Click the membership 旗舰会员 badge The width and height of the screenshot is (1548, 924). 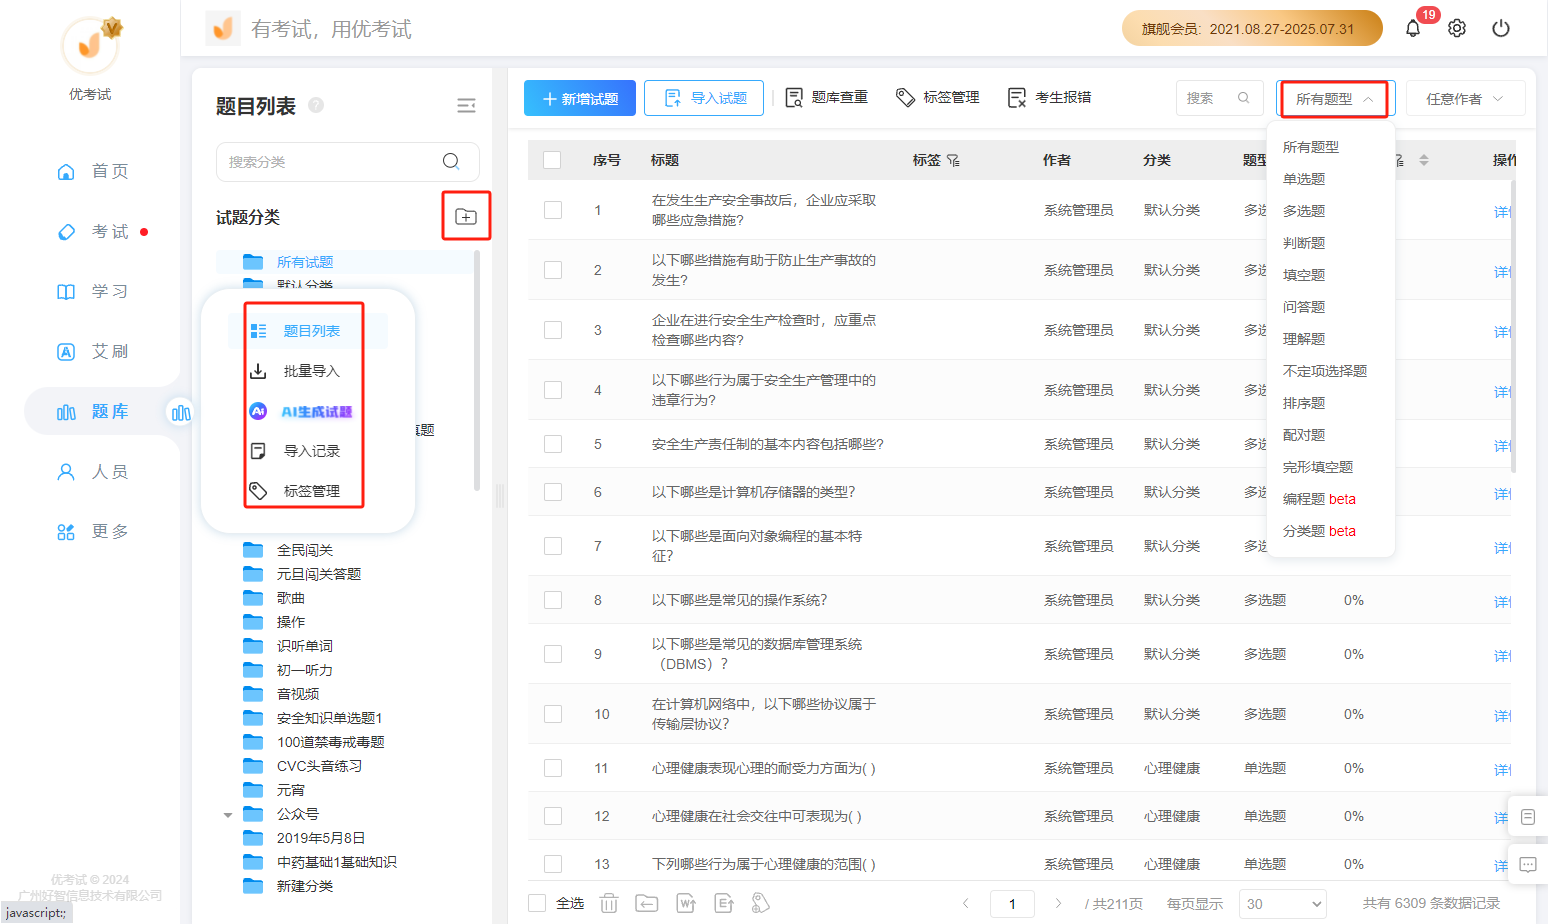pos(1252,28)
